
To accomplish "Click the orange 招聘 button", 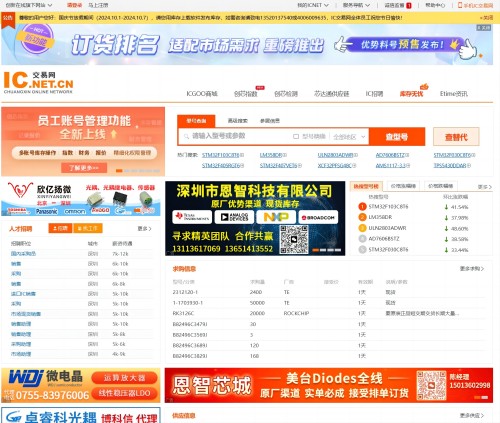I will tap(60, 228).
